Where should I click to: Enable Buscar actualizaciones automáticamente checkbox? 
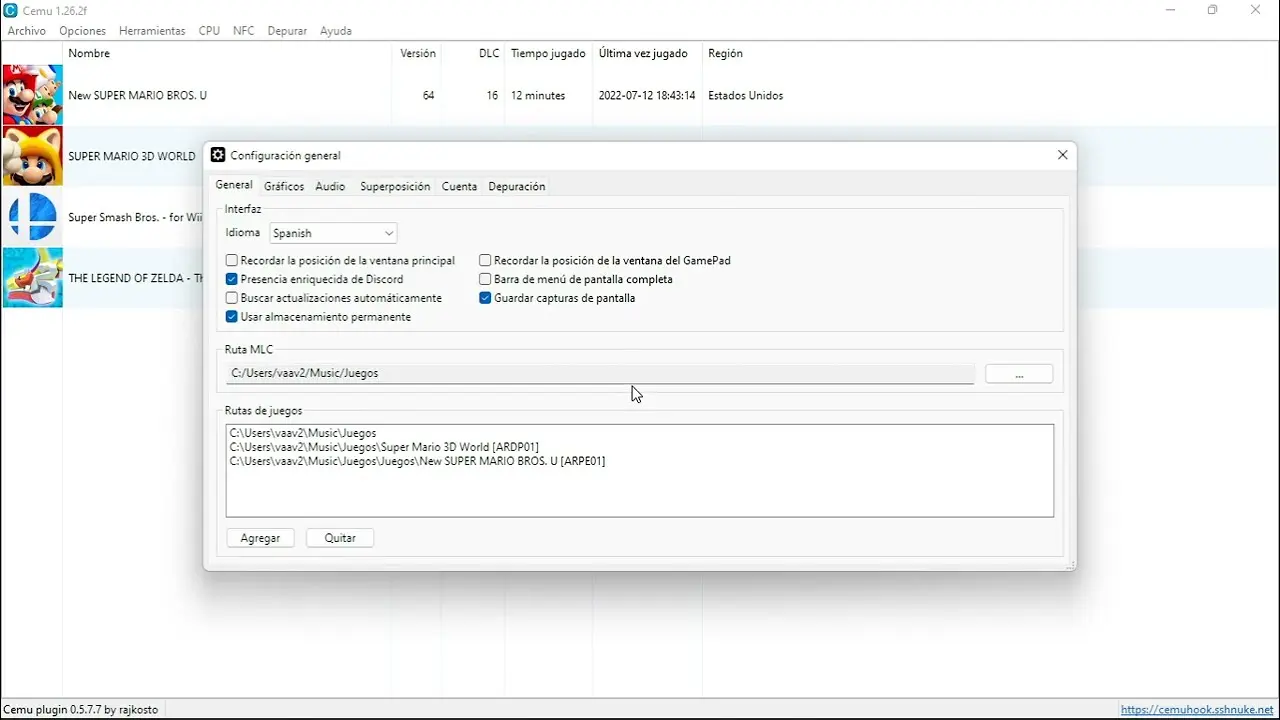pos(232,298)
